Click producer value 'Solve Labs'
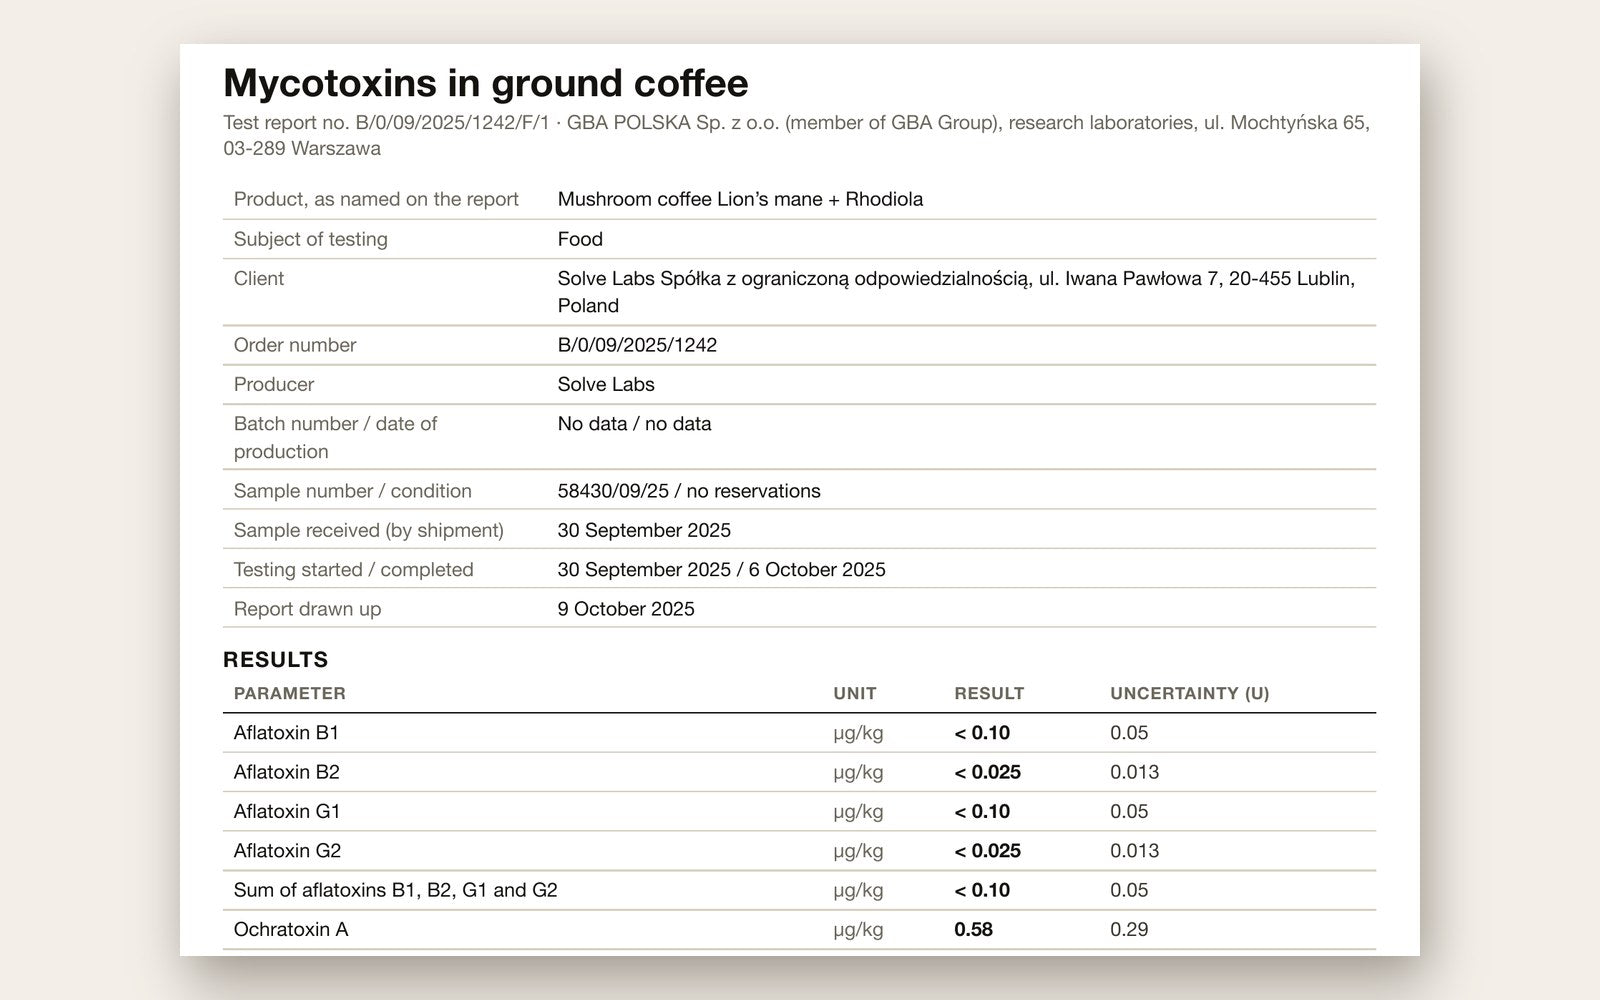1600x1000 pixels. (x=606, y=384)
